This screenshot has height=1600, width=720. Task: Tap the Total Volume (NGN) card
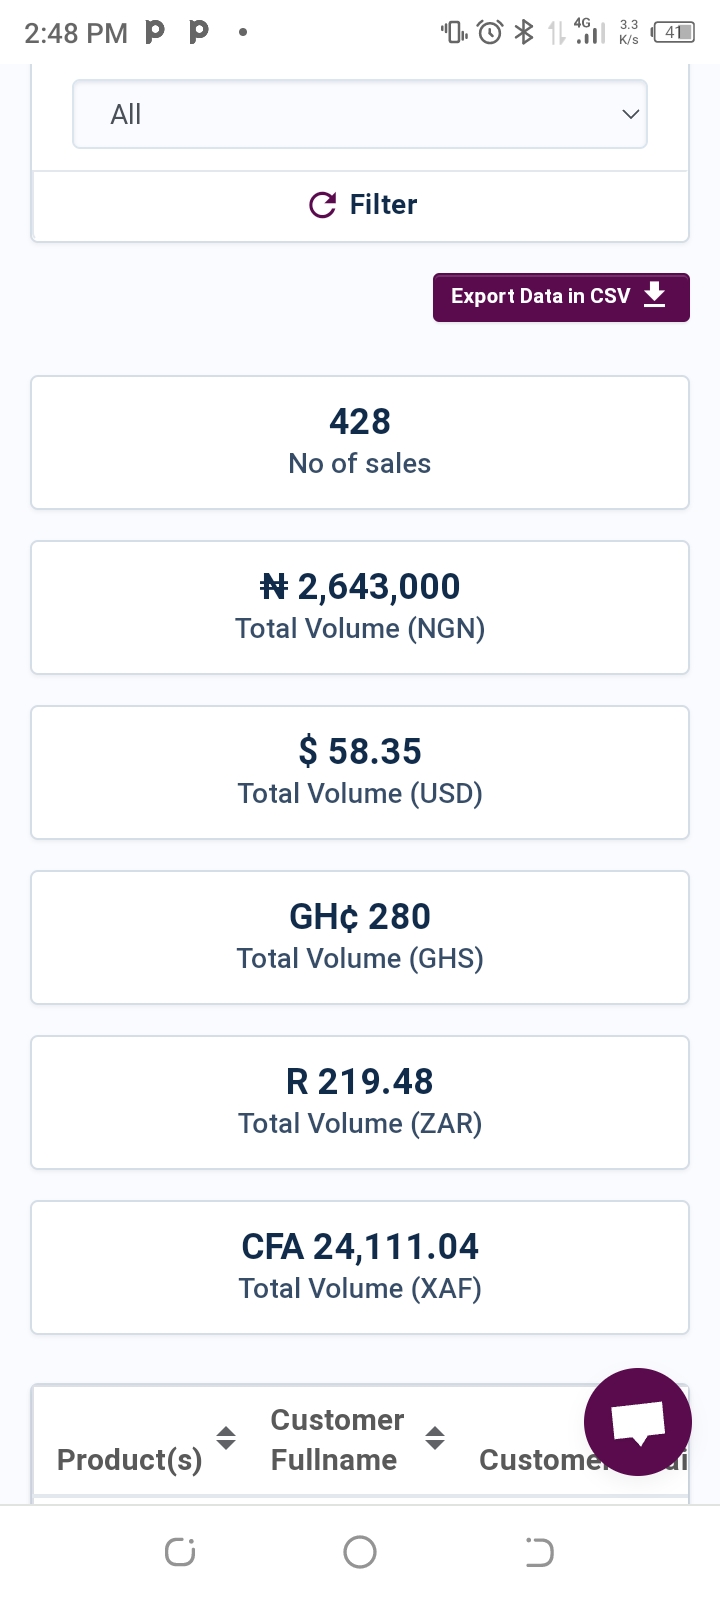tap(360, 607)
